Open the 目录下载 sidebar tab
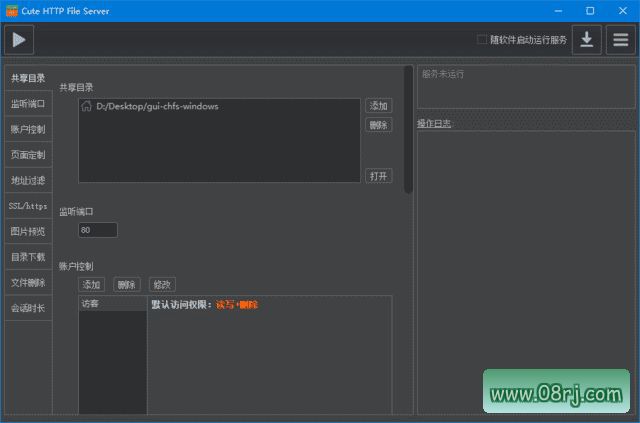The height and width of the screenshot is (423, 640). pyautogui.click(x=28, y=257)
